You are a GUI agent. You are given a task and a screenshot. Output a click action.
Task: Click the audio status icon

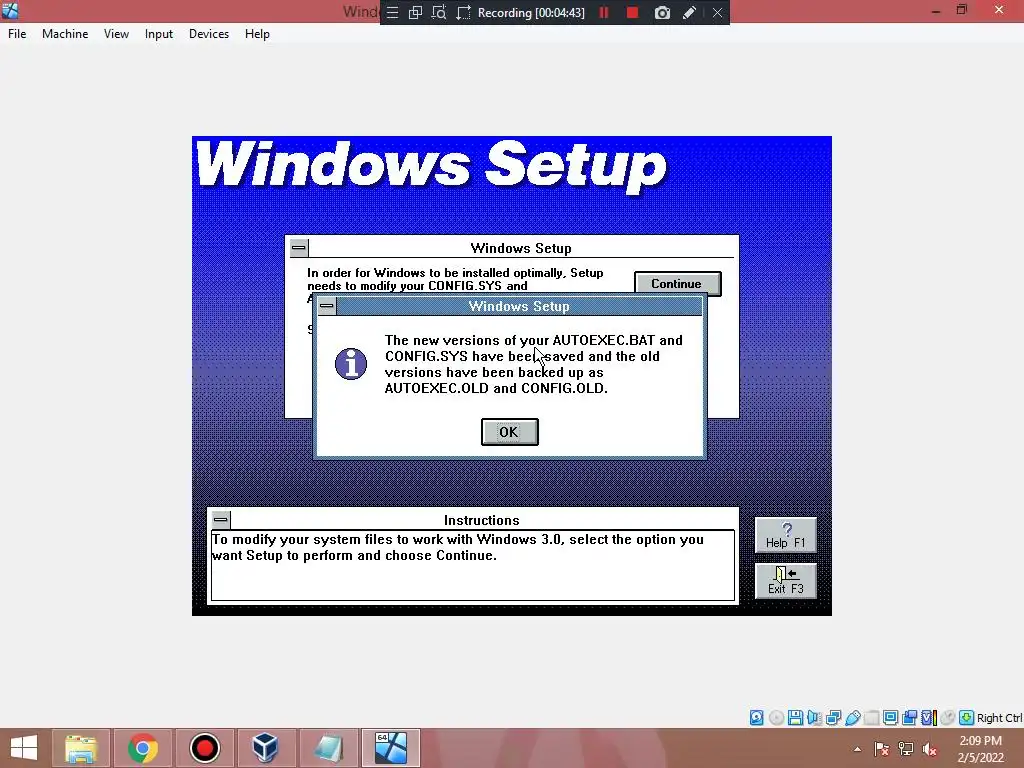coord(814,718)
